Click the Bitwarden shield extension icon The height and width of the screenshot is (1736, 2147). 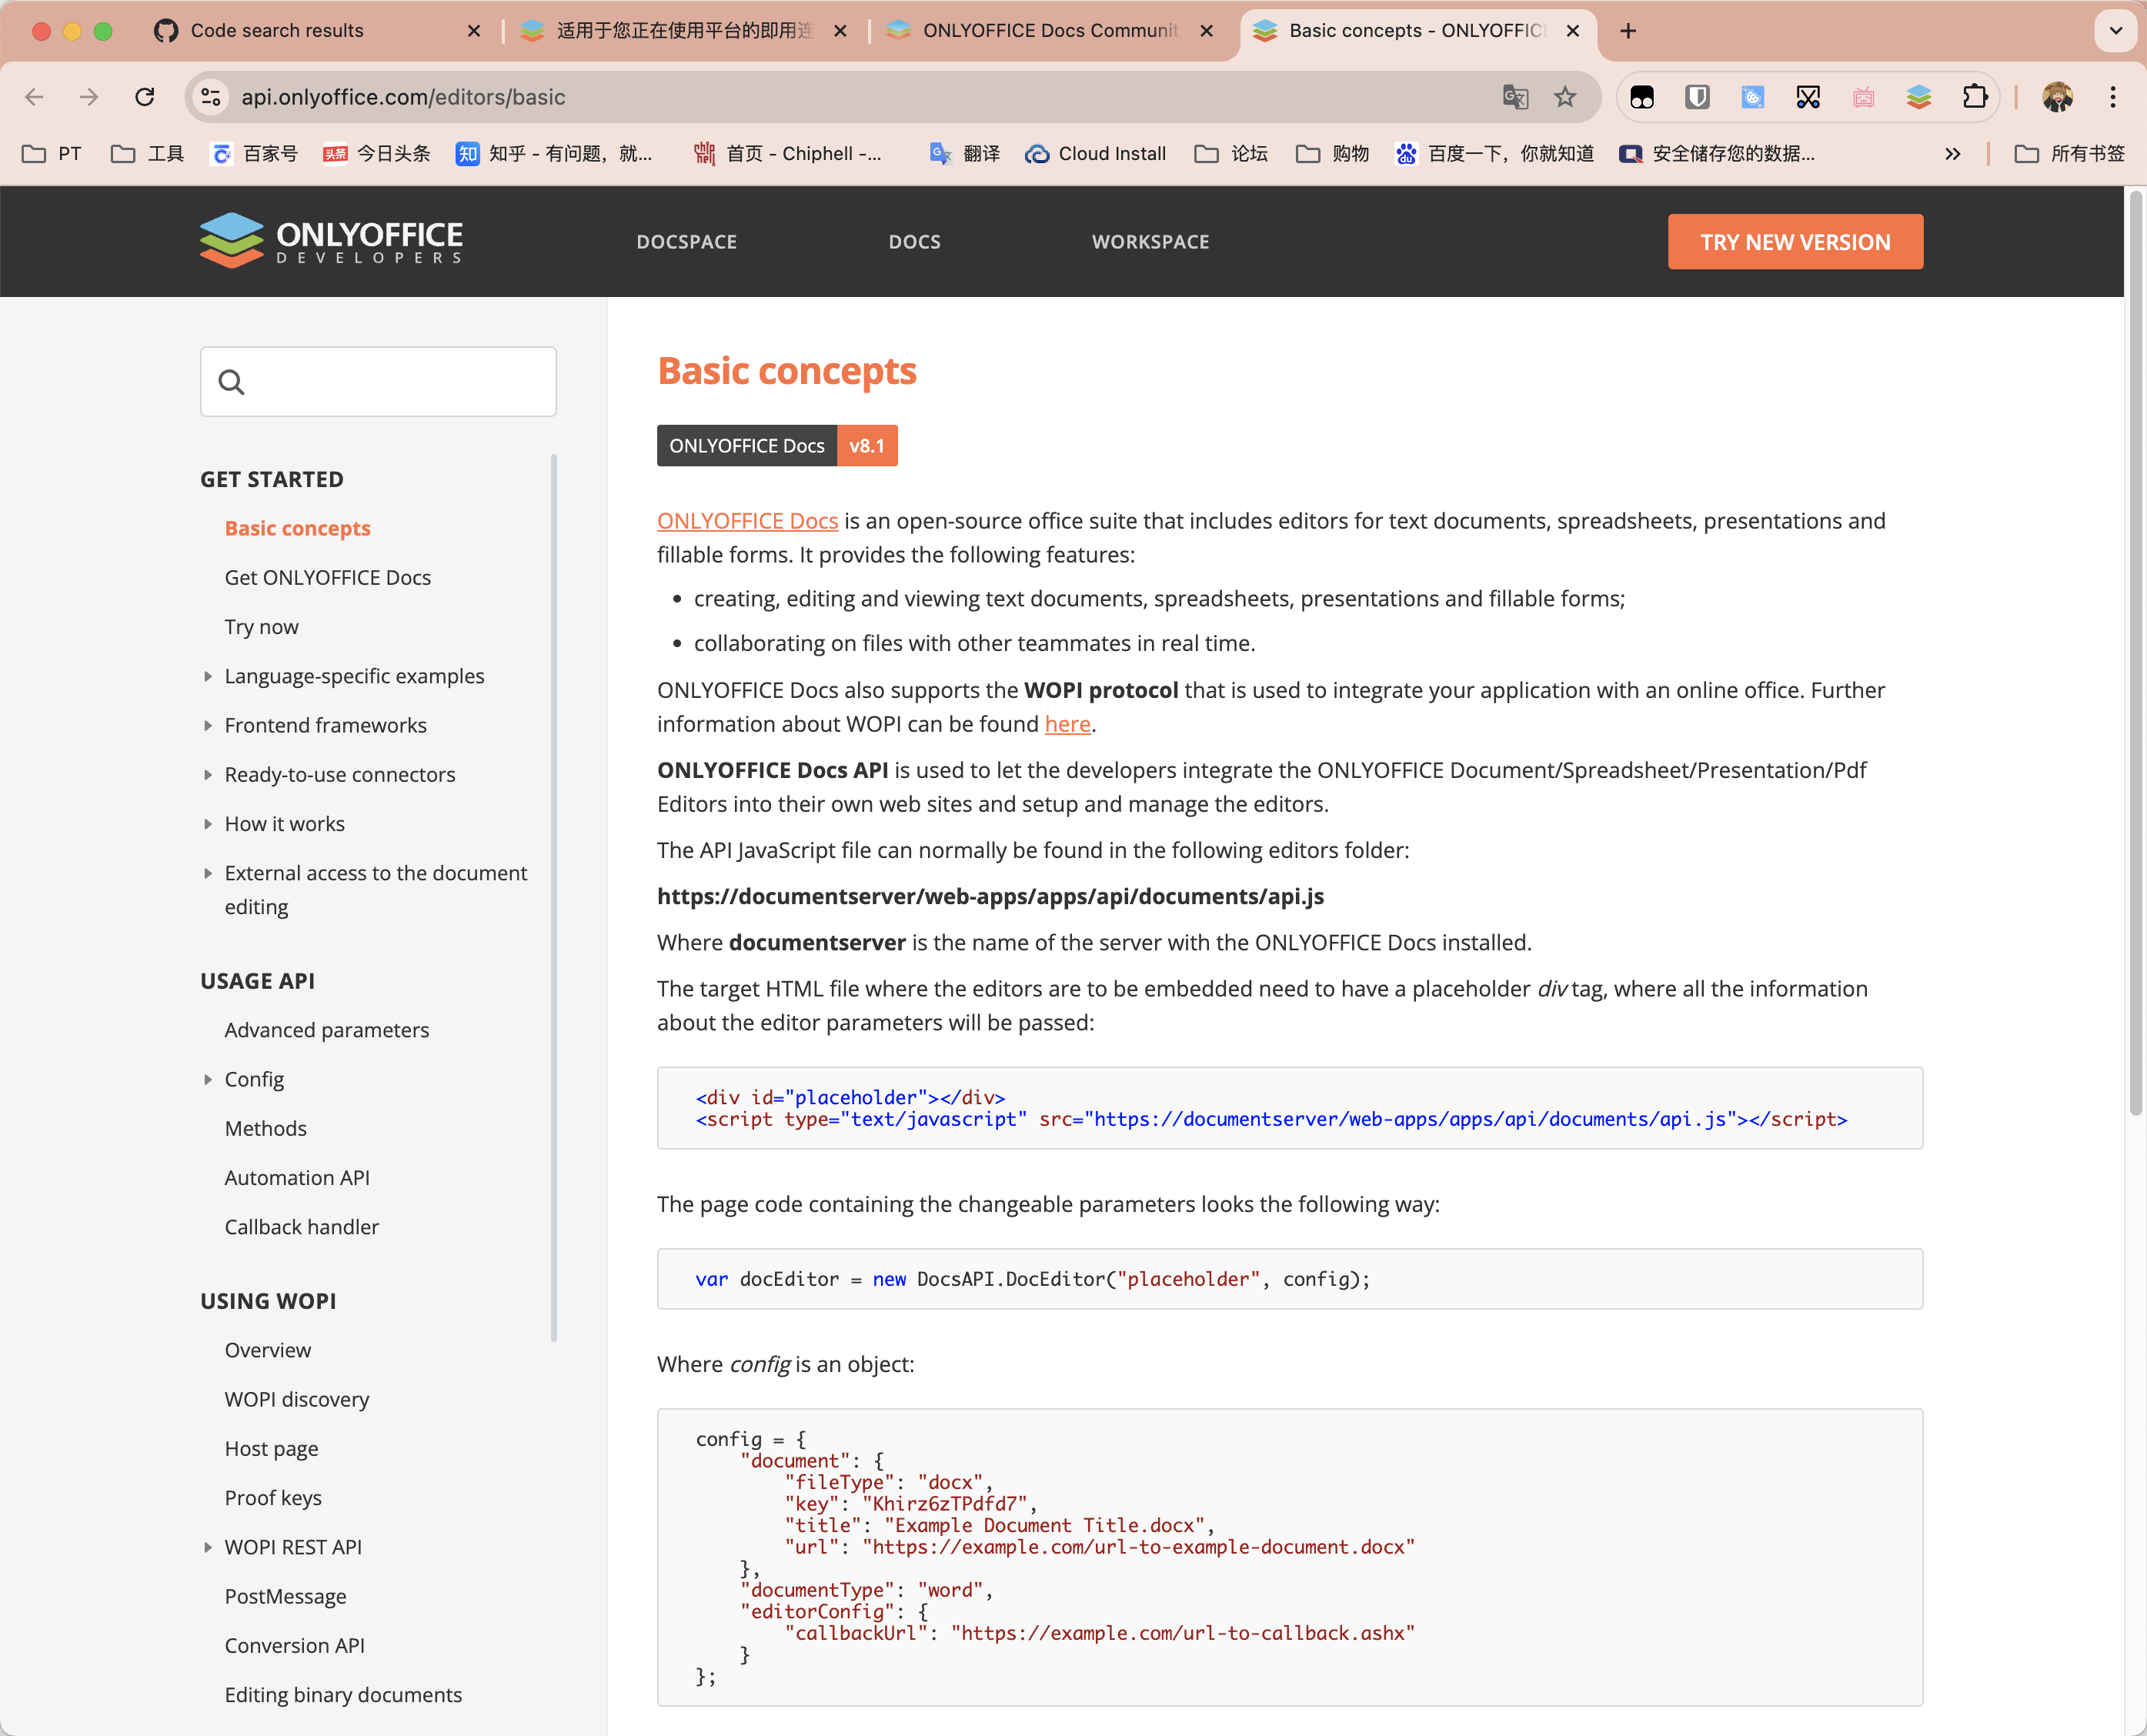click(x=1697, y=97)
